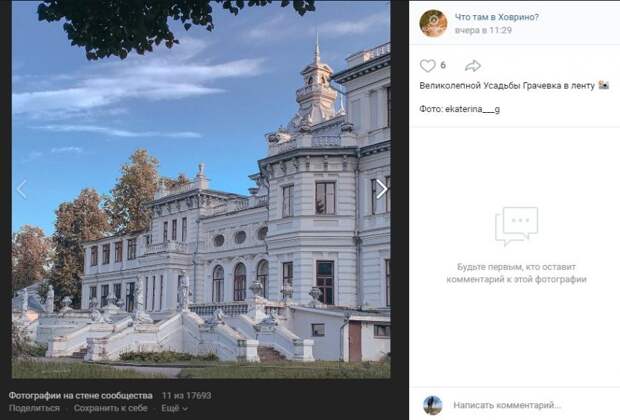This screenshot has height=420, width=620.
Task: Open the post timestamp вчера в 11:29
Action: coord(483,30)
